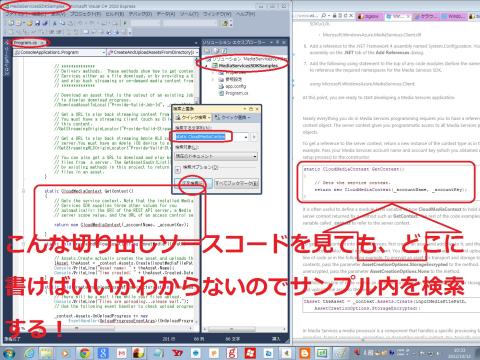Open the file explorer folder taskbar icon

[x=47, y=353]
